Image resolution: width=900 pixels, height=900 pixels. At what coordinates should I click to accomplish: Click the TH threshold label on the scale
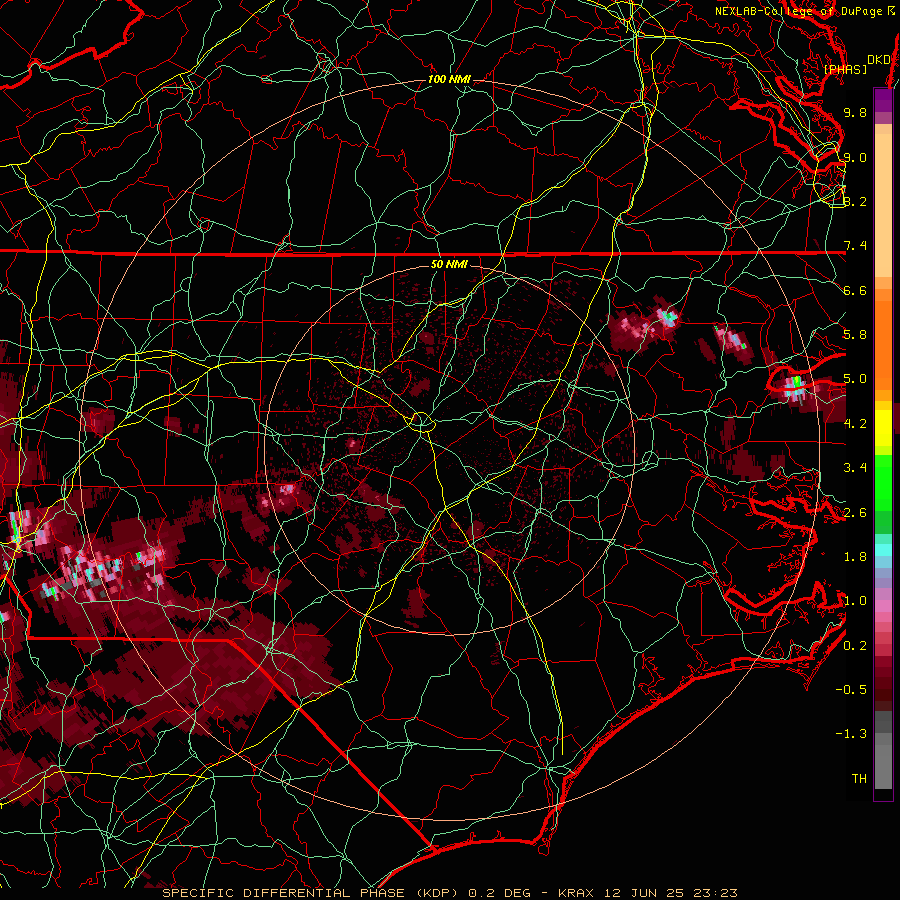[859, 779]
